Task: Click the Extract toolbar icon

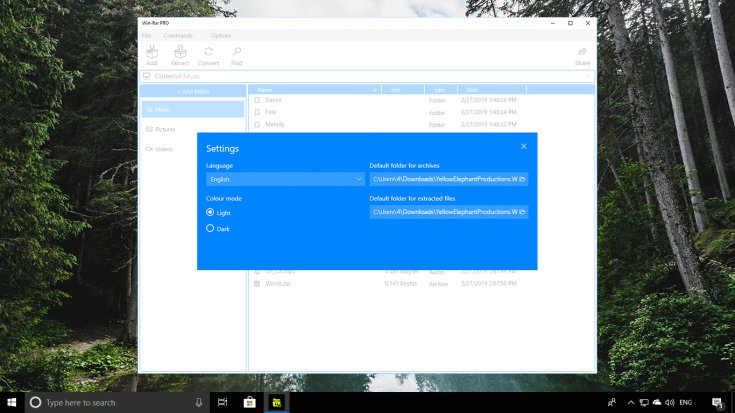Action: pyautogui.click(x=180, y=53)
